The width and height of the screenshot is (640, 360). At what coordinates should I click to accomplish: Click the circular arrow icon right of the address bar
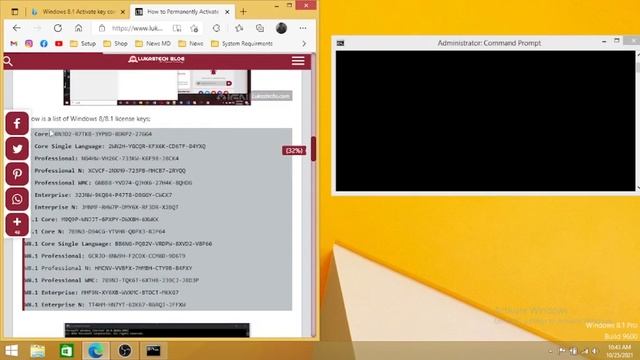coord(216,28)
